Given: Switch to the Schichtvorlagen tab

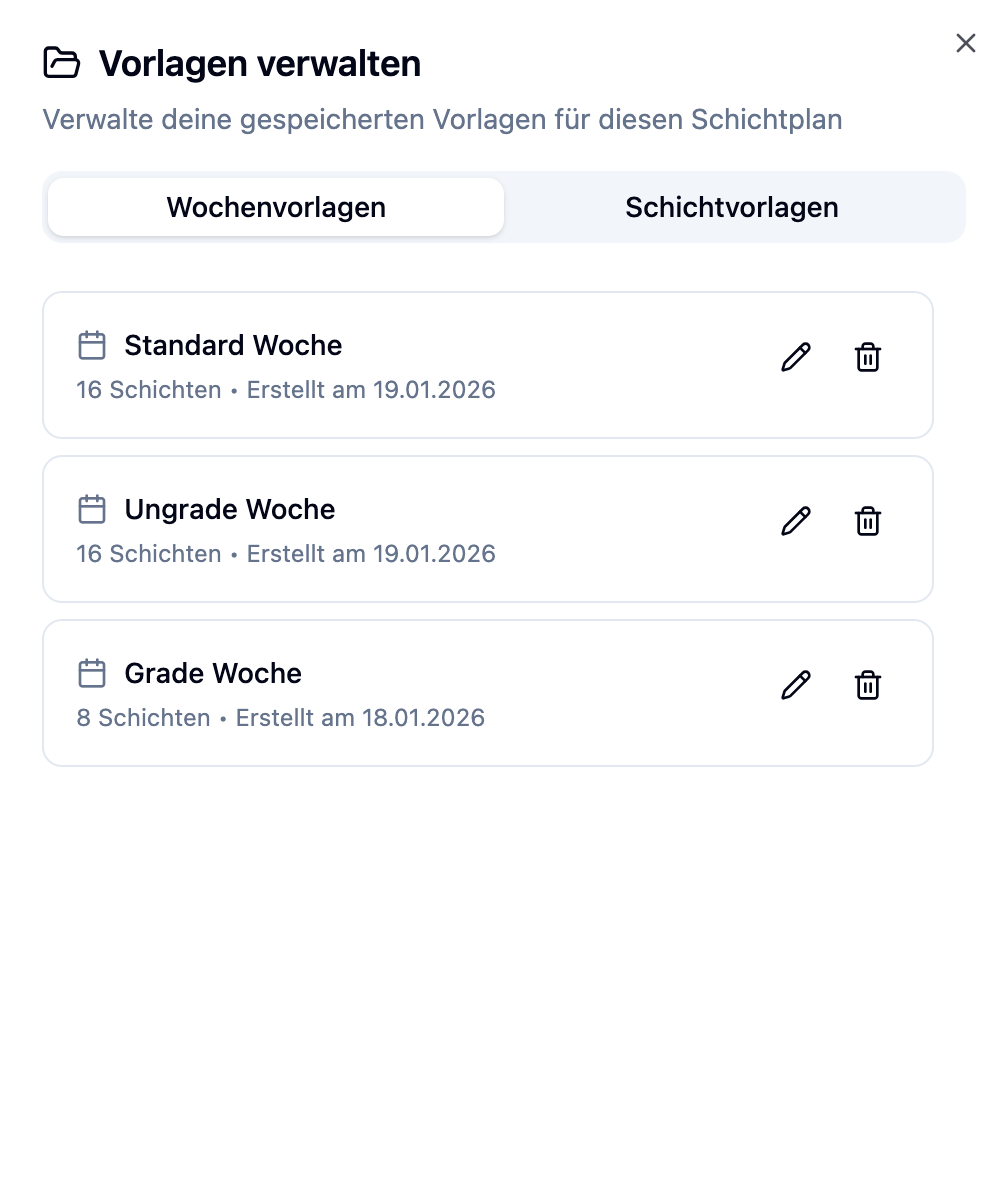Looking at the screenshot, I should click(x=732, y=207).
